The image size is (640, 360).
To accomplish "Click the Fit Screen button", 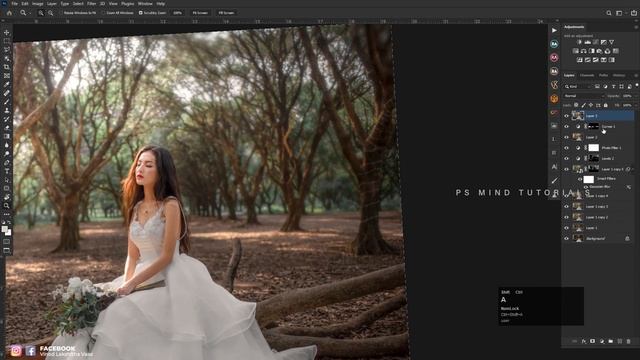I will coord(200,13).
